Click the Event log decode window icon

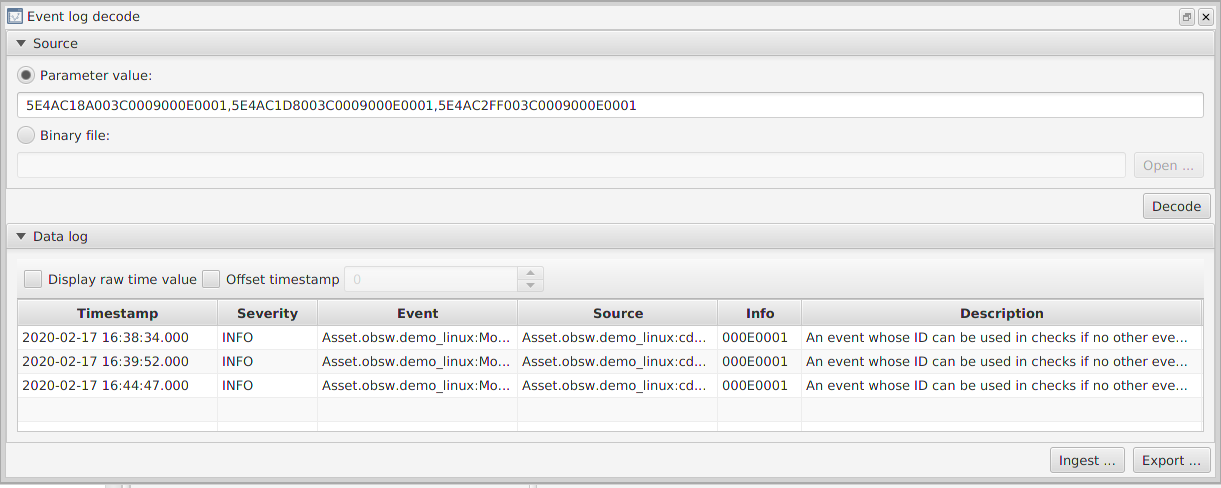point(15,16)
